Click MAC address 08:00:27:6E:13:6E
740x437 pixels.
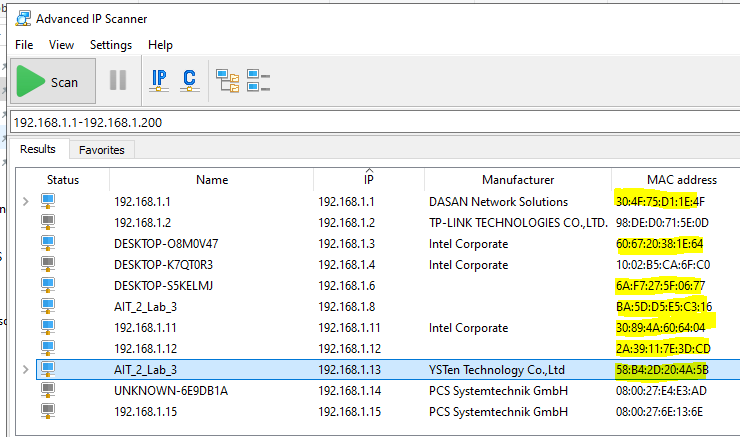(x=659, y=412)
